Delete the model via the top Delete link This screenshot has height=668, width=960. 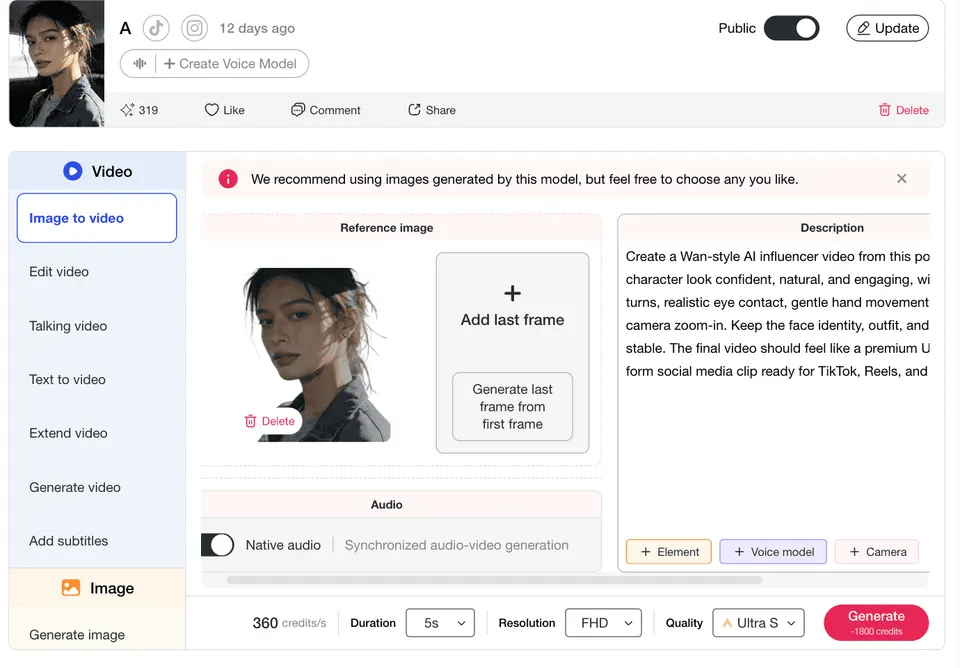(904, 110)
